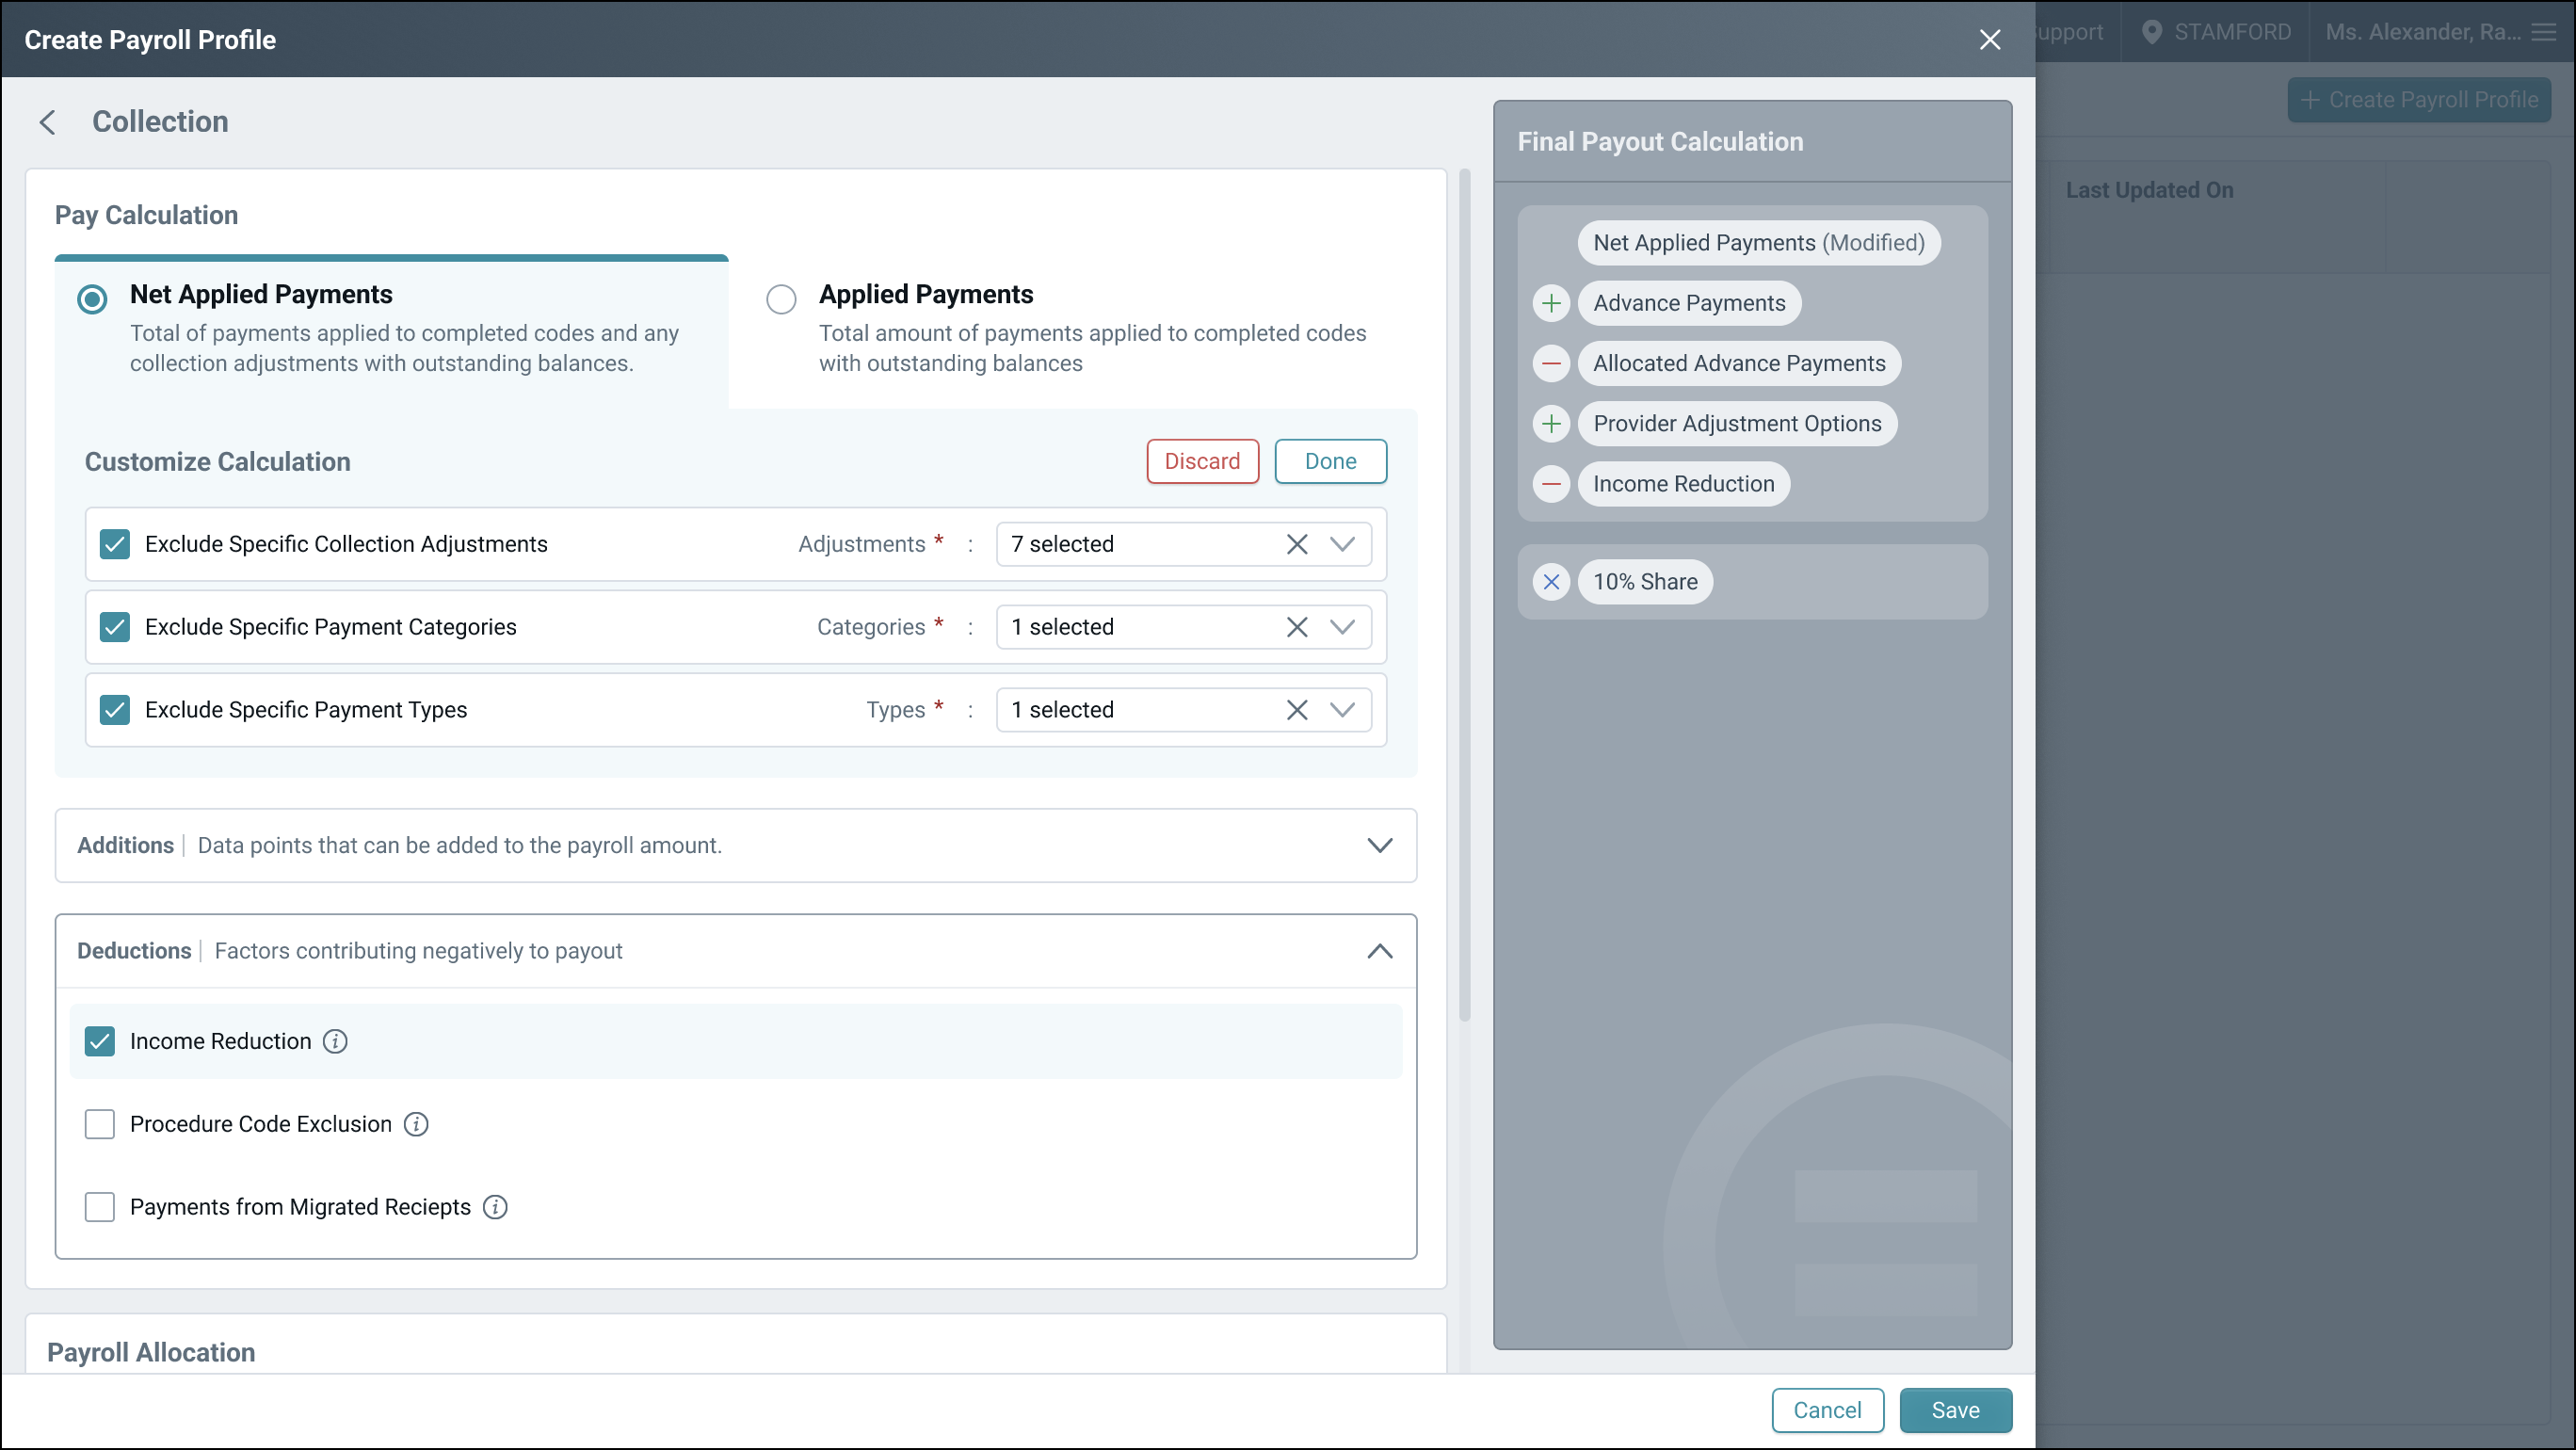Screen dimensions: 2576x1450
Task: Save the payroll profile
Action: (x=1955, y=1410)
